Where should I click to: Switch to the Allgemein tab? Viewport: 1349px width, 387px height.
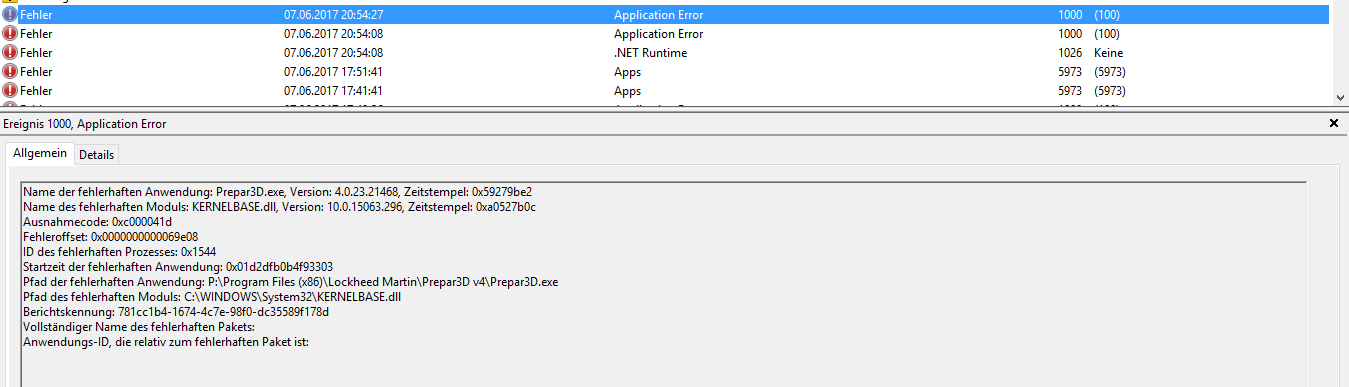pyautogui.click(x=40, y=153)
